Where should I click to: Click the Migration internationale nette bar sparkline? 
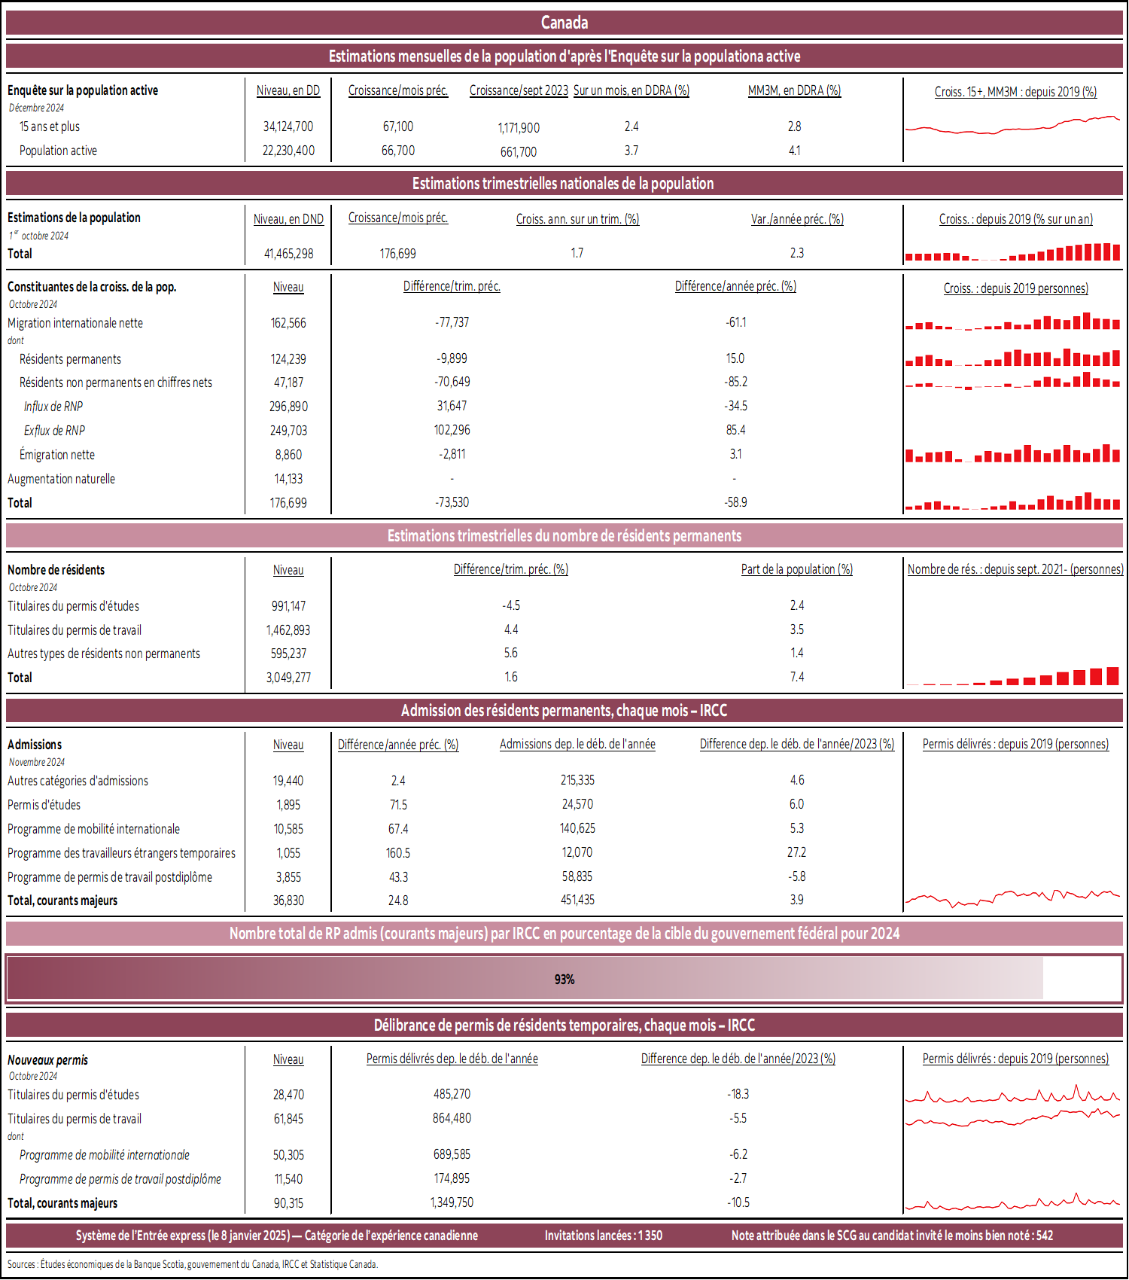1013,322
